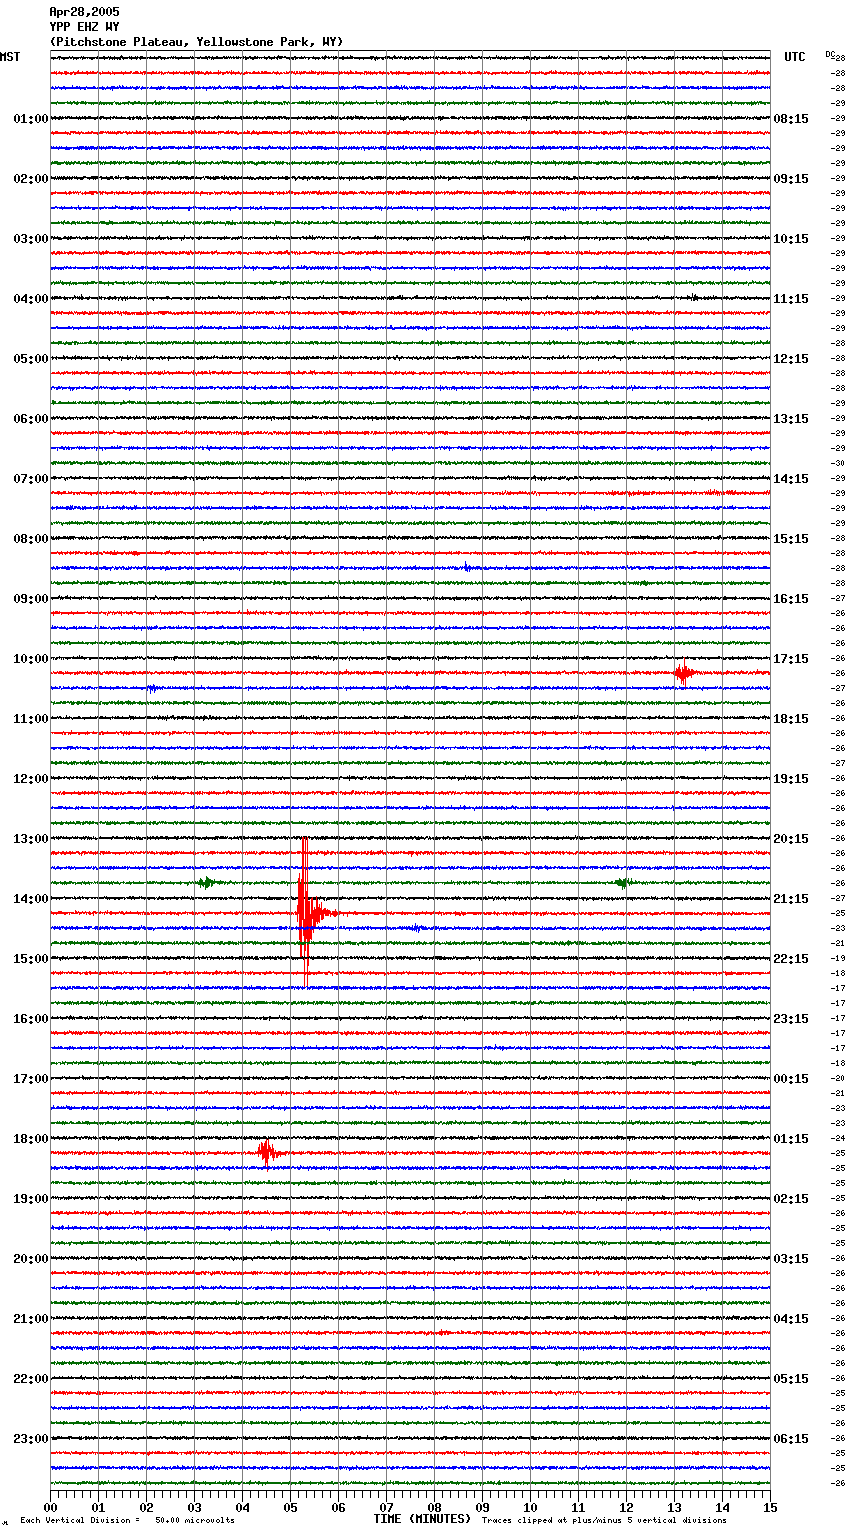Click the 10:00 MST time label
850x1534 pixels.
coord(31,659)
